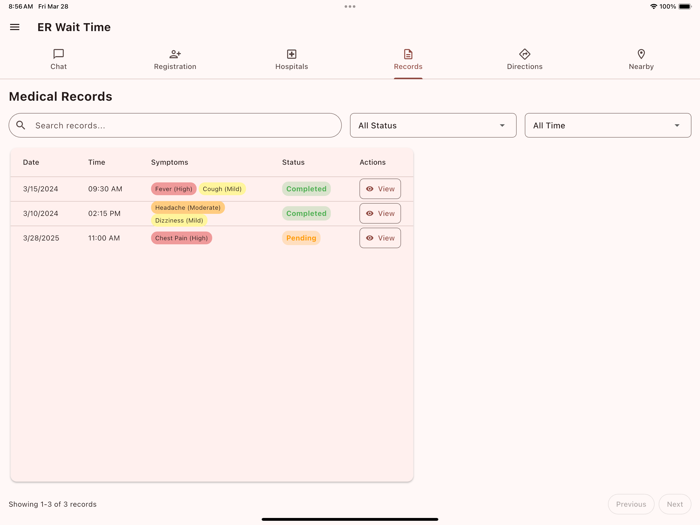
Task: Switch to the Chat tab label
Action: point(58,67)
